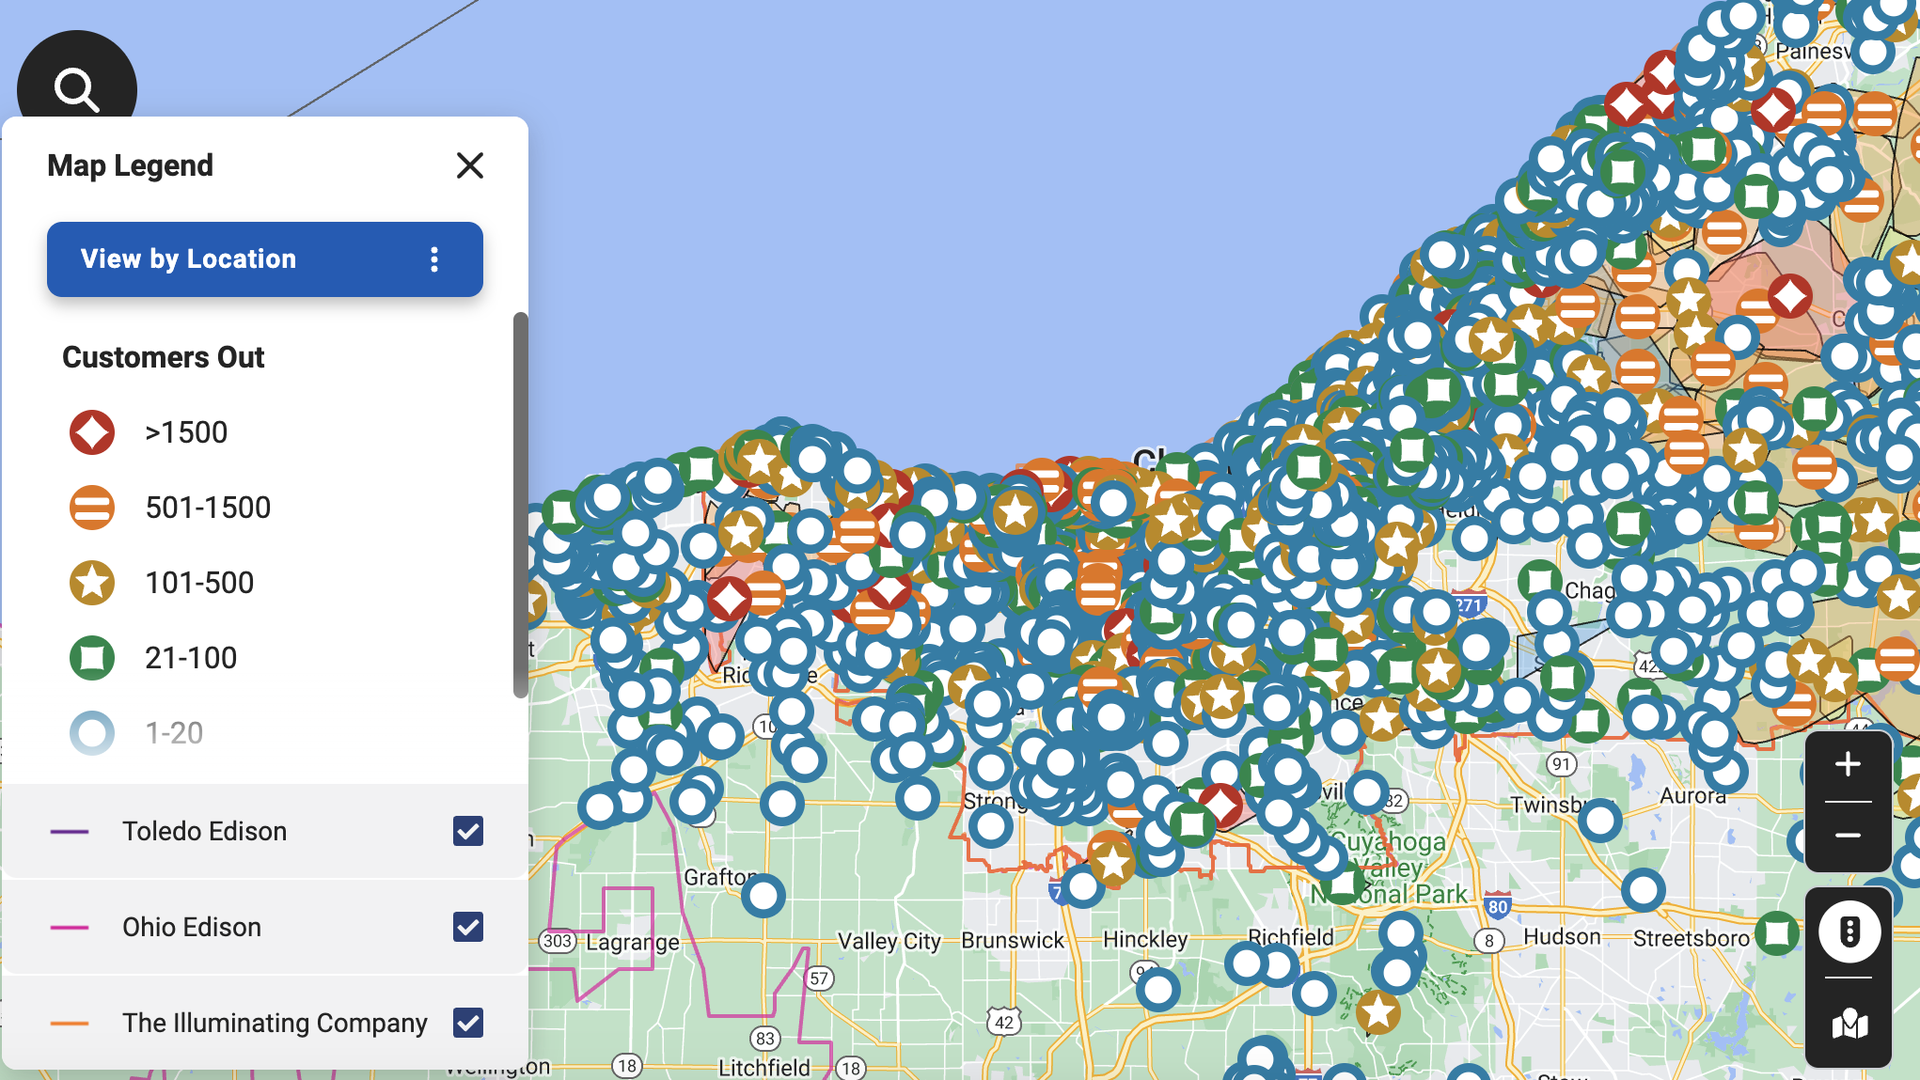The width and height of the screenshot is (1920, 1080).
Task: Select the gold 101-500 star legend icon
Action: point(92,582)
